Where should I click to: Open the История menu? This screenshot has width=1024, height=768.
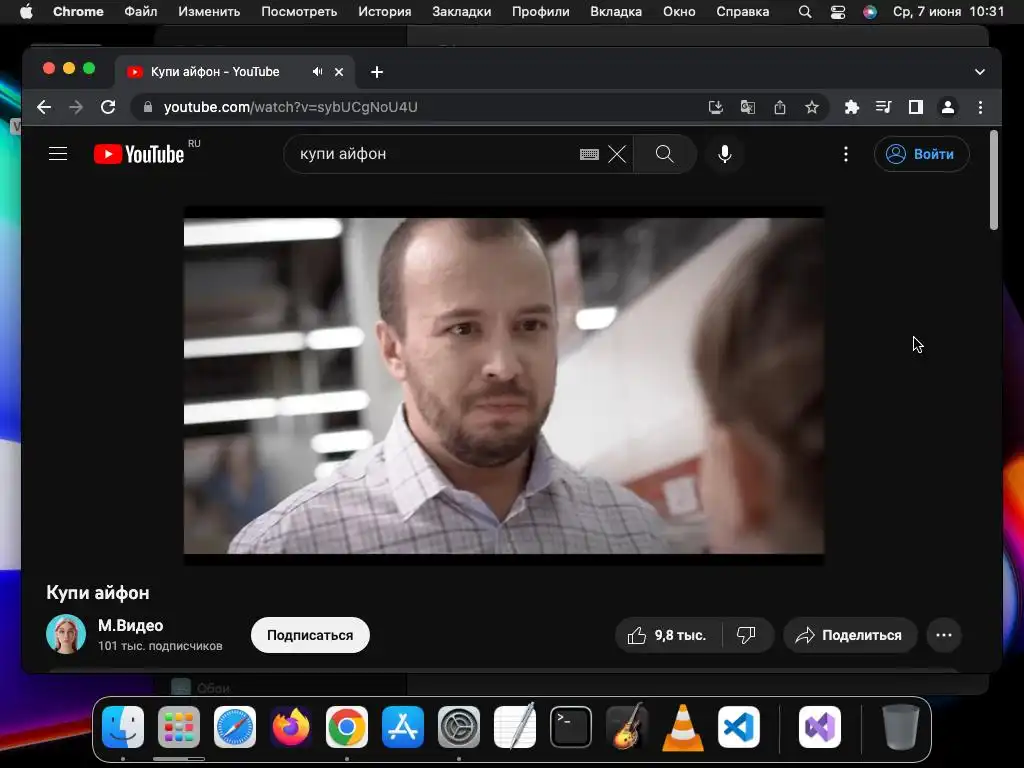385,12
